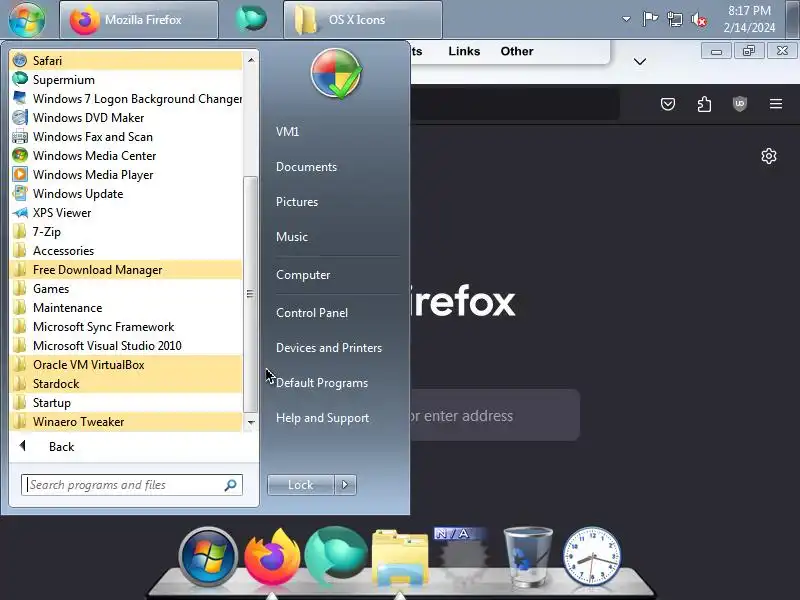This screenshot has width=800, height=600.
Task: Expand the Oracle VM VirtualBox folder
Action: pyautogui.click(x=126, y=365)
